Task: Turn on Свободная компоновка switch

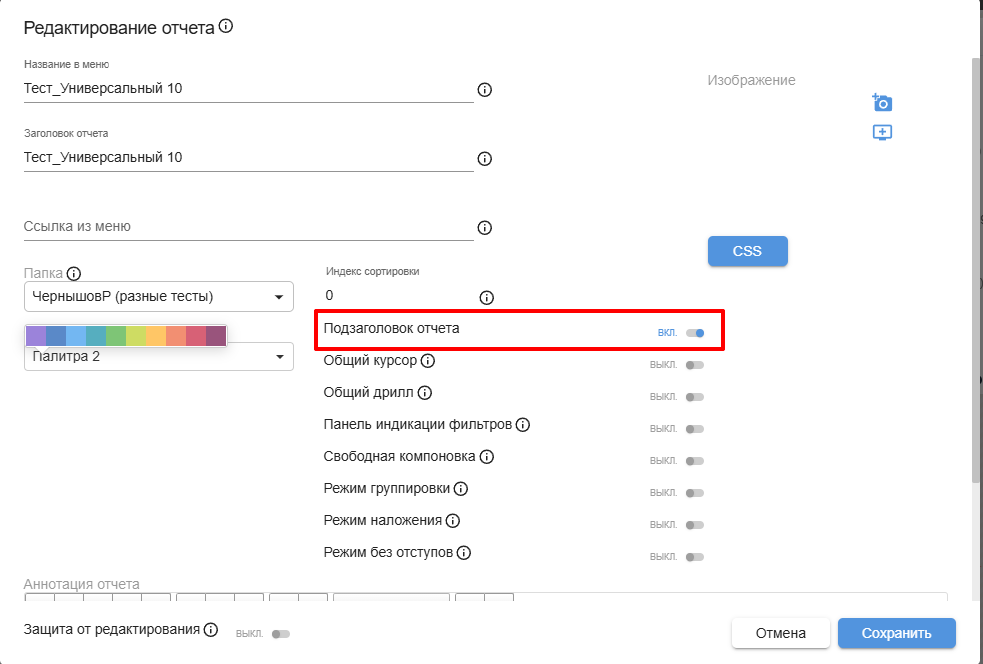Action: (x=695, y=461)
